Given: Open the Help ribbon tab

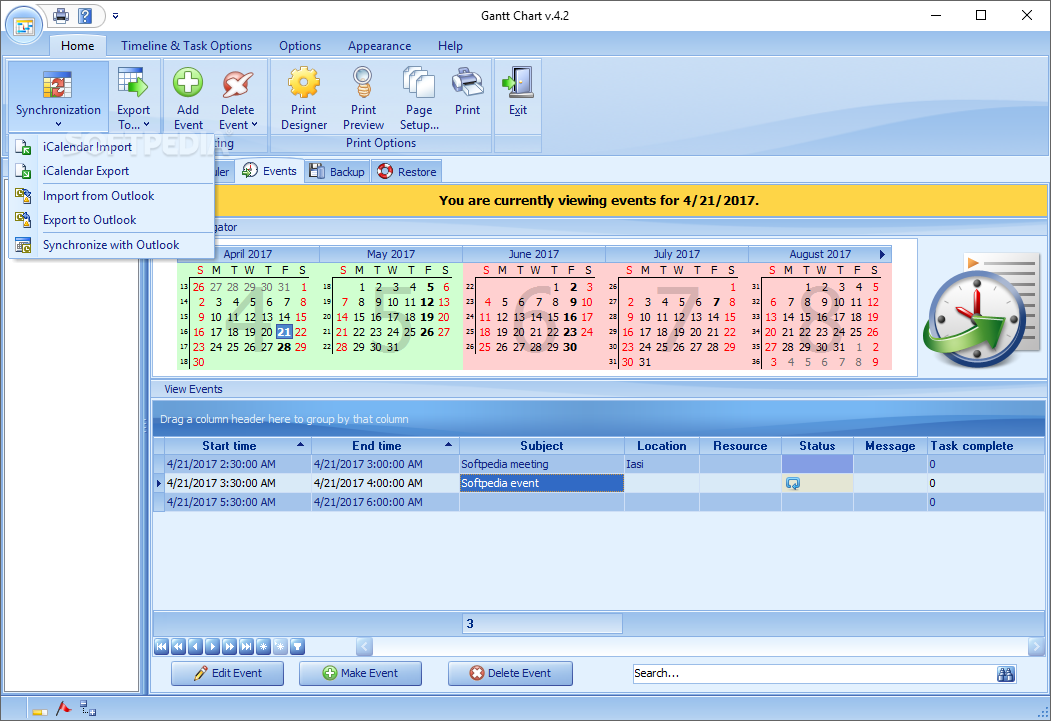Looking at the screenshot, I should (x=450, y=46).
